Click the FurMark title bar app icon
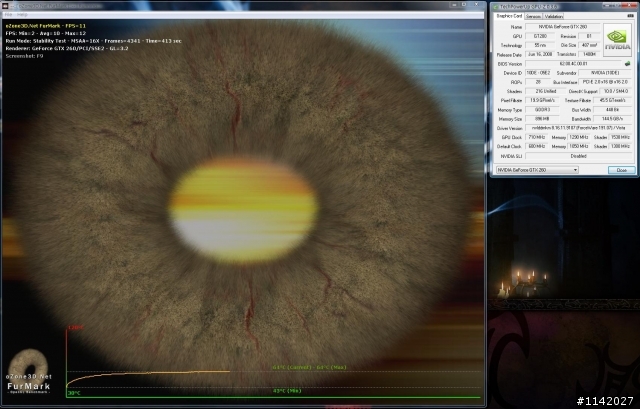The width and height of the screenshot is (640, 409). (x=5, y=6)
